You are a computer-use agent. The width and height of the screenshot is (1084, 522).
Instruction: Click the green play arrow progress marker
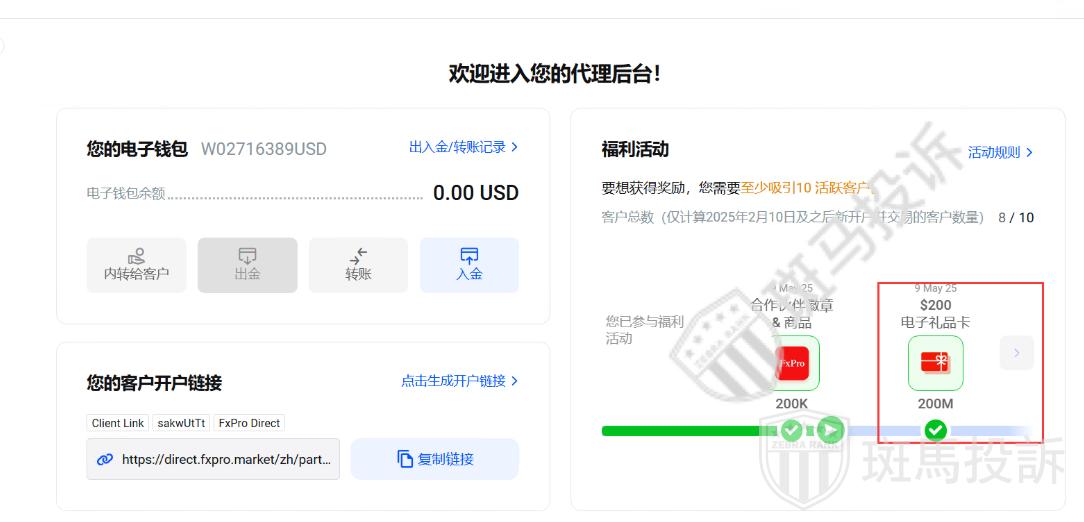[830, 430]
